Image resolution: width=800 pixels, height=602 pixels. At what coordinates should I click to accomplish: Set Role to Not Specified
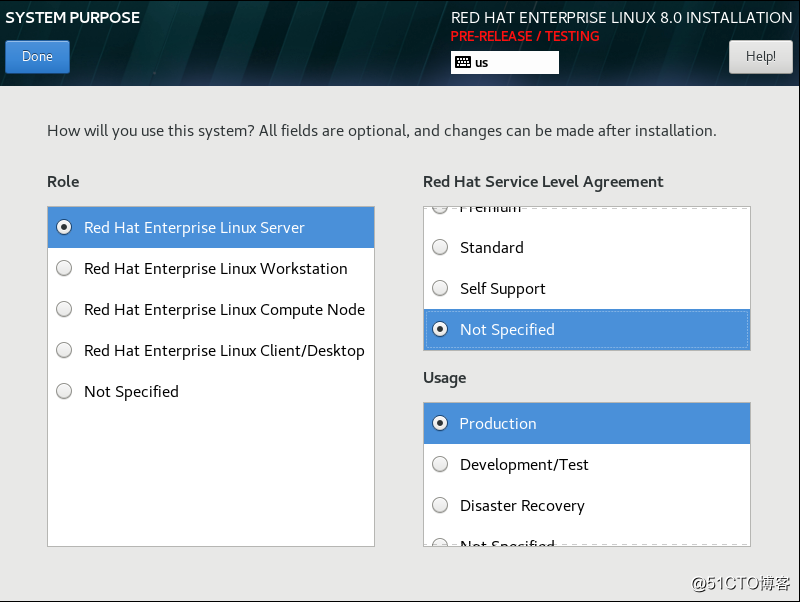211,391
